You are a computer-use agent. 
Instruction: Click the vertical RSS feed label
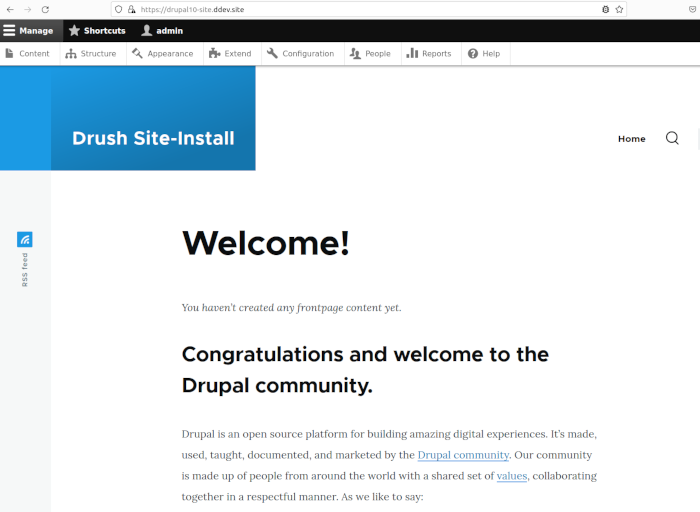[x=25, y=270]
